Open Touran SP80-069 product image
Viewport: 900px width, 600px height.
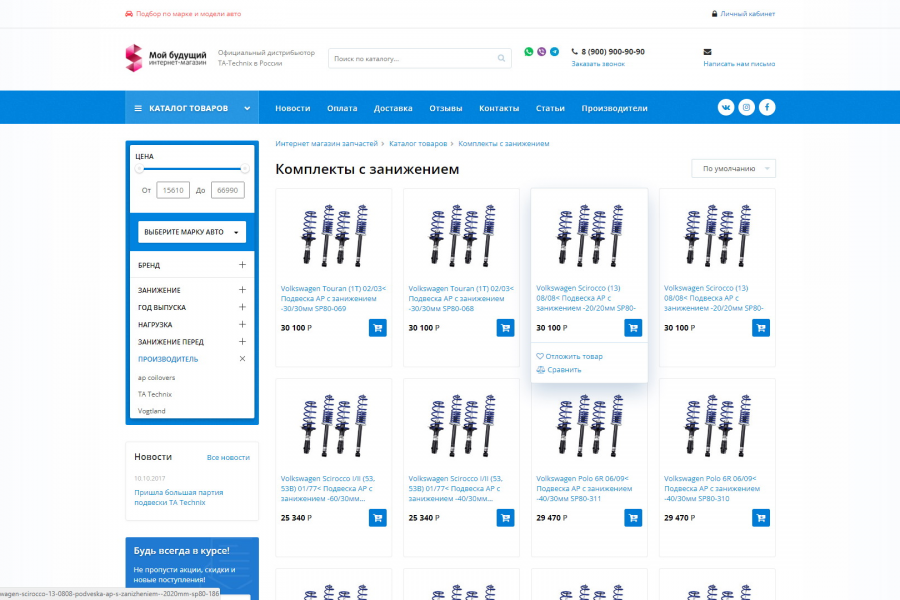click(334, 235)
